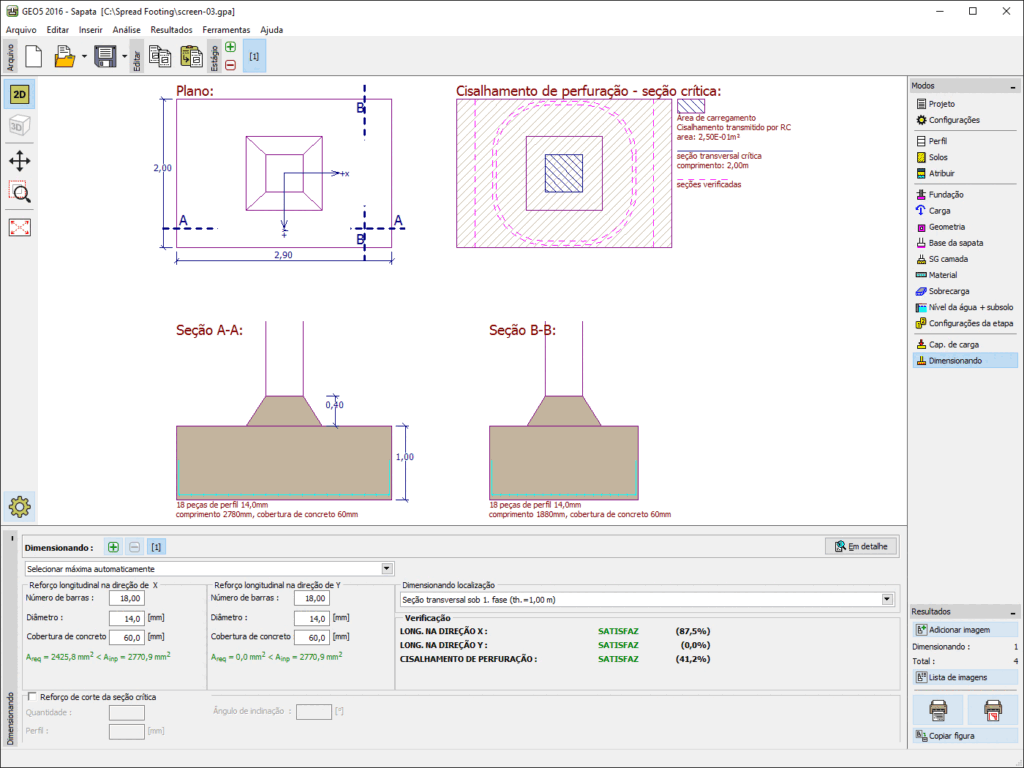Open SG camada mode

pyautogui.click(x=965, y=259)
